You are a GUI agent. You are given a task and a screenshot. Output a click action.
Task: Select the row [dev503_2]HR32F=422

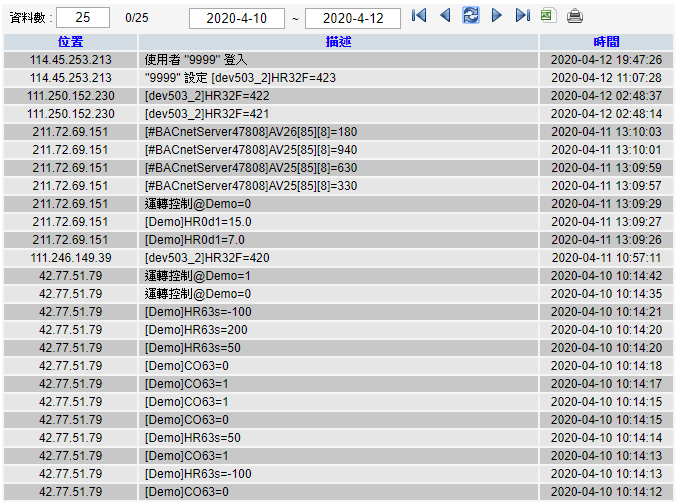[x=338, y=96]
